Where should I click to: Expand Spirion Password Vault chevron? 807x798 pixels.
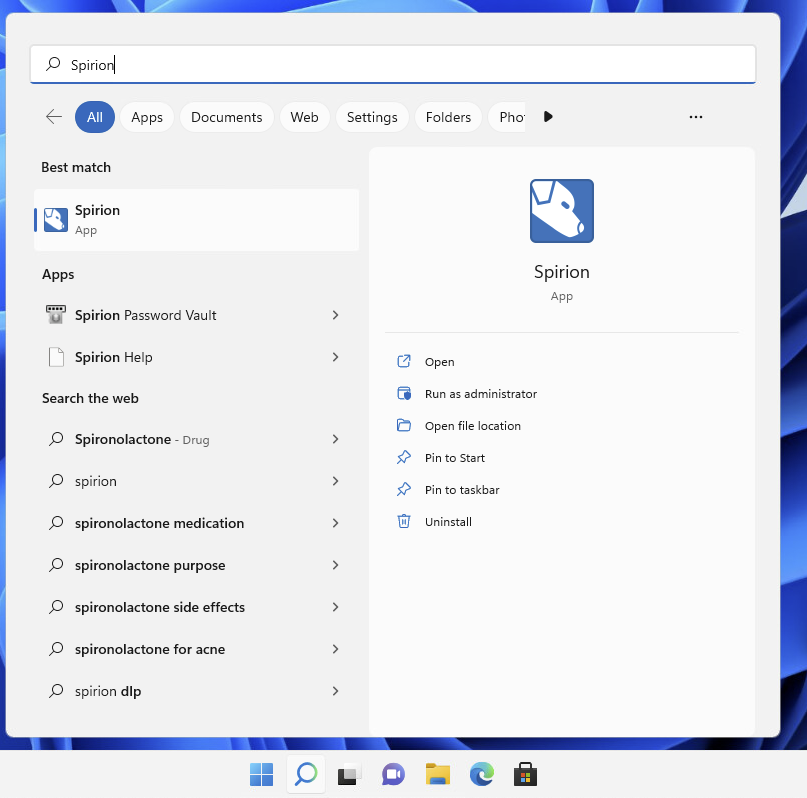pos(336,315)
